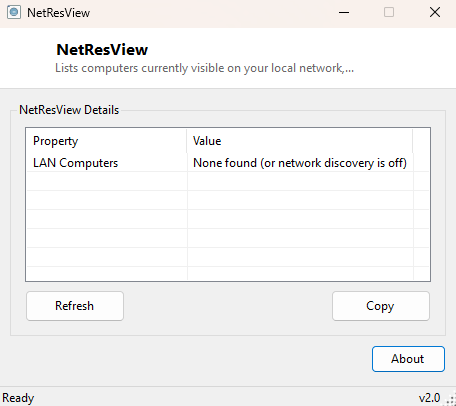This screenshot has height=406, width=456.
Task: Select the Property column header
Action: [x=106, y=141]
